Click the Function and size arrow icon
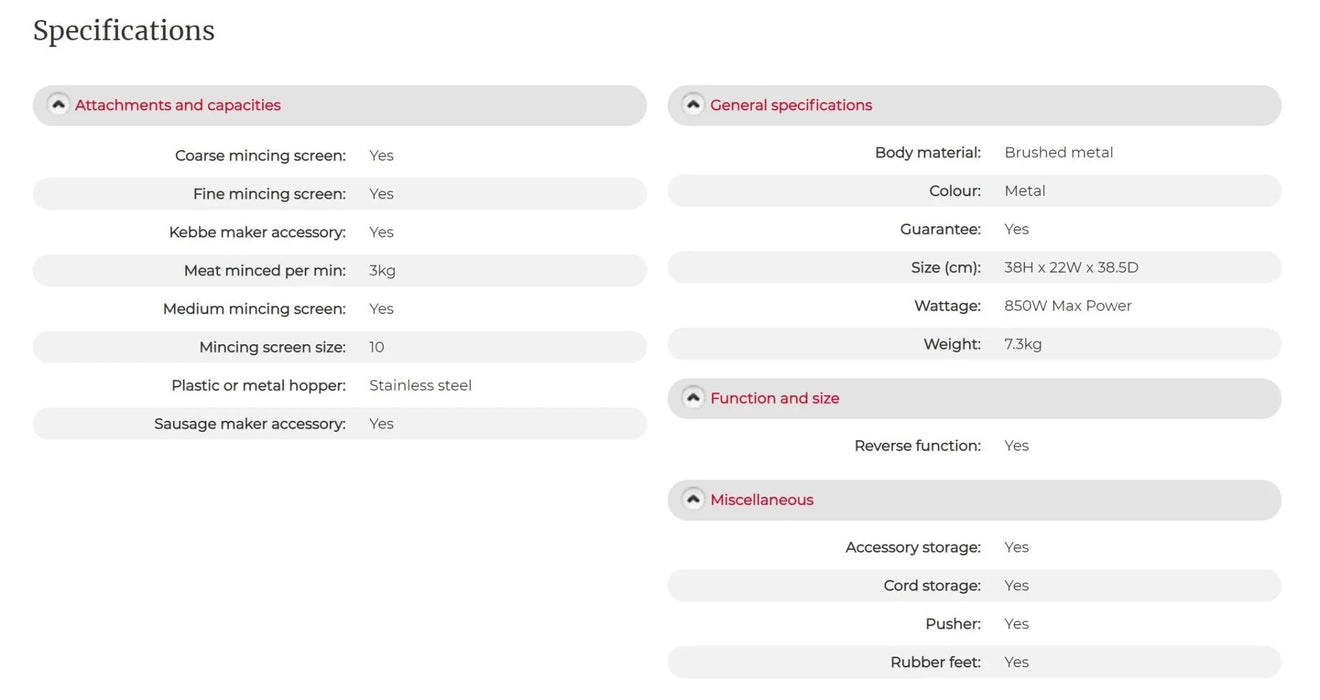 pyautogui.click(x=693, y=397)
